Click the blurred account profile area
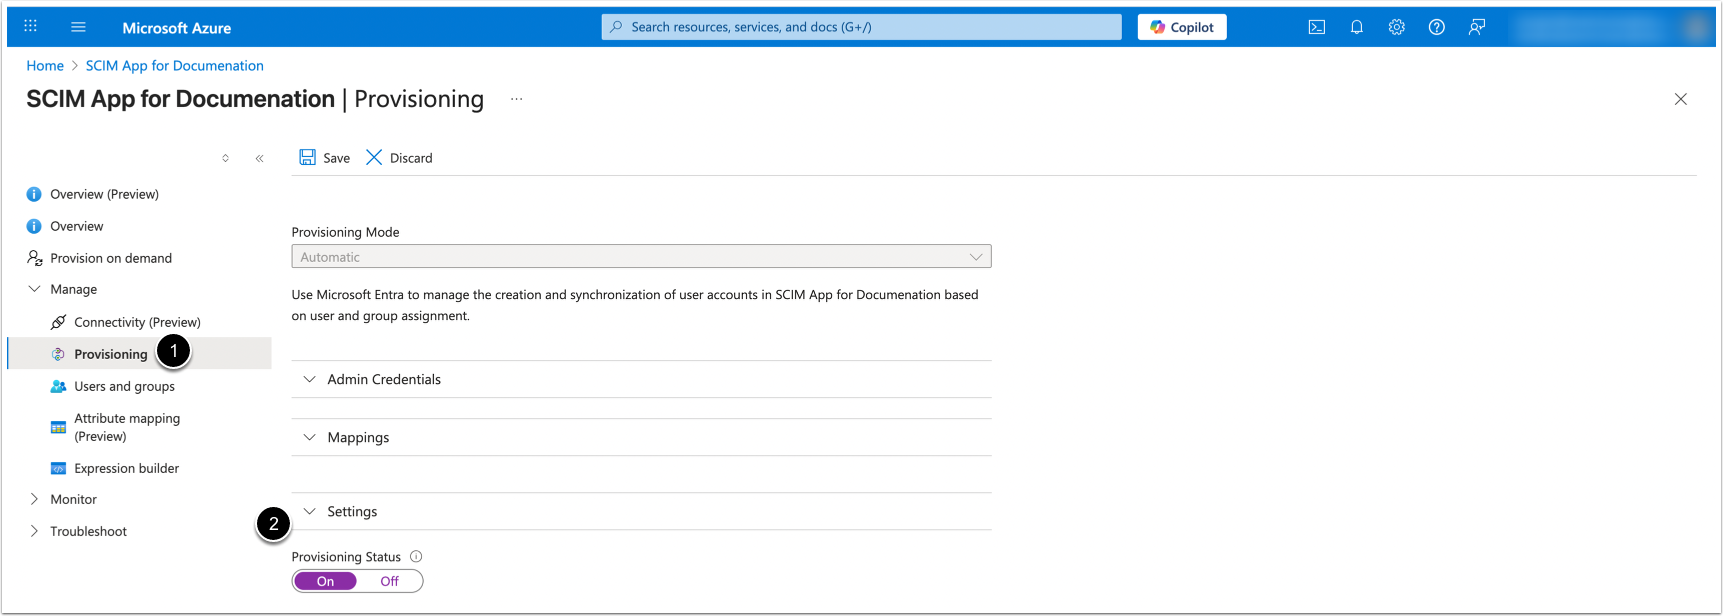1723x616 pixels. 1610,27
